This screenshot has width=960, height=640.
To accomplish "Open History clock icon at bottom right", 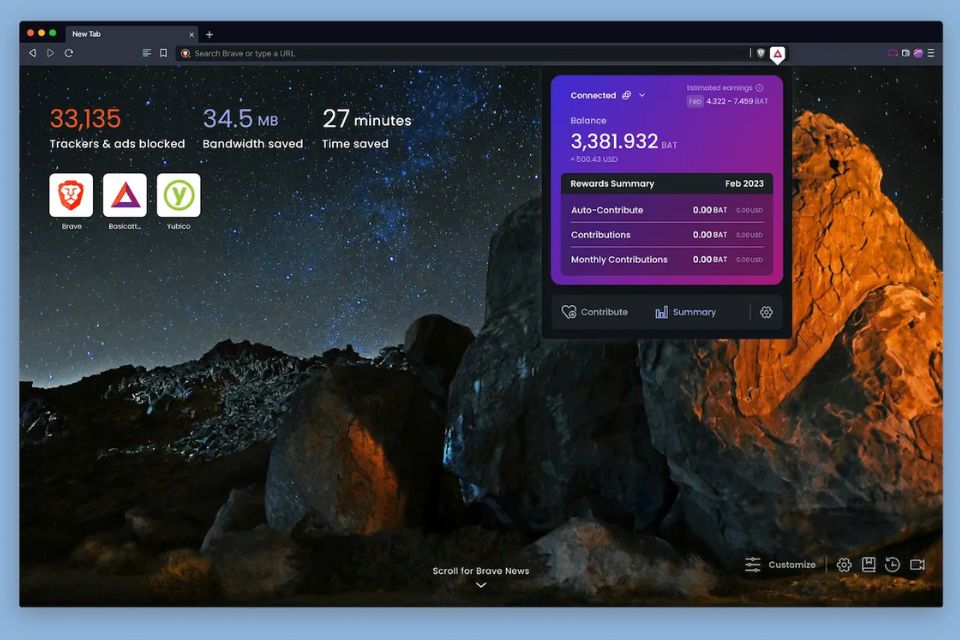I will click(893, 565).
